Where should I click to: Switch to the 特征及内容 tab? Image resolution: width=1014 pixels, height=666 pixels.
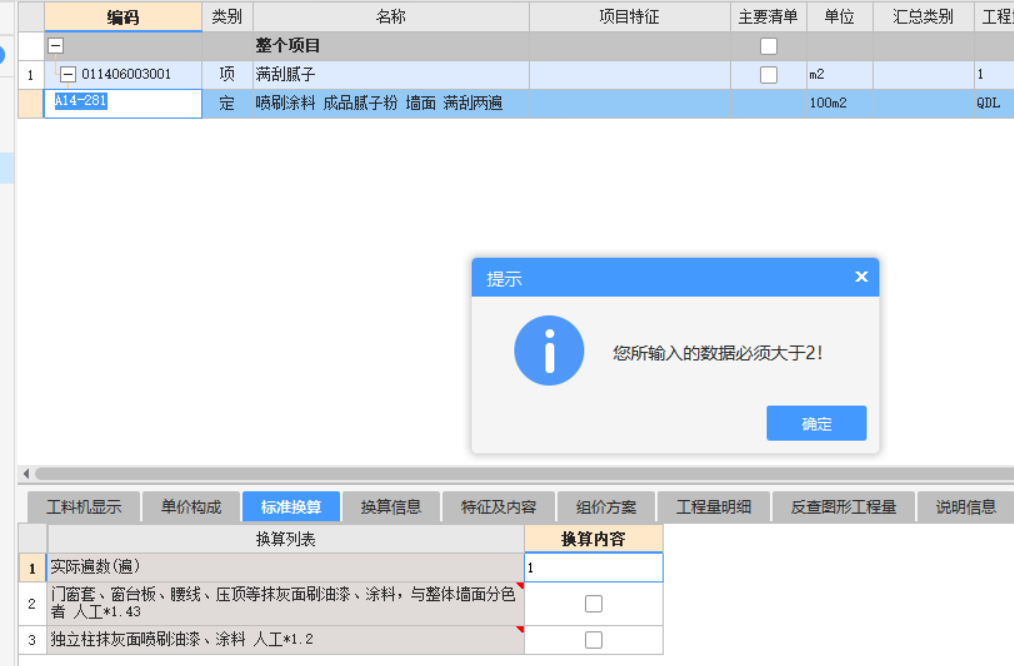(x=499, y=507)
